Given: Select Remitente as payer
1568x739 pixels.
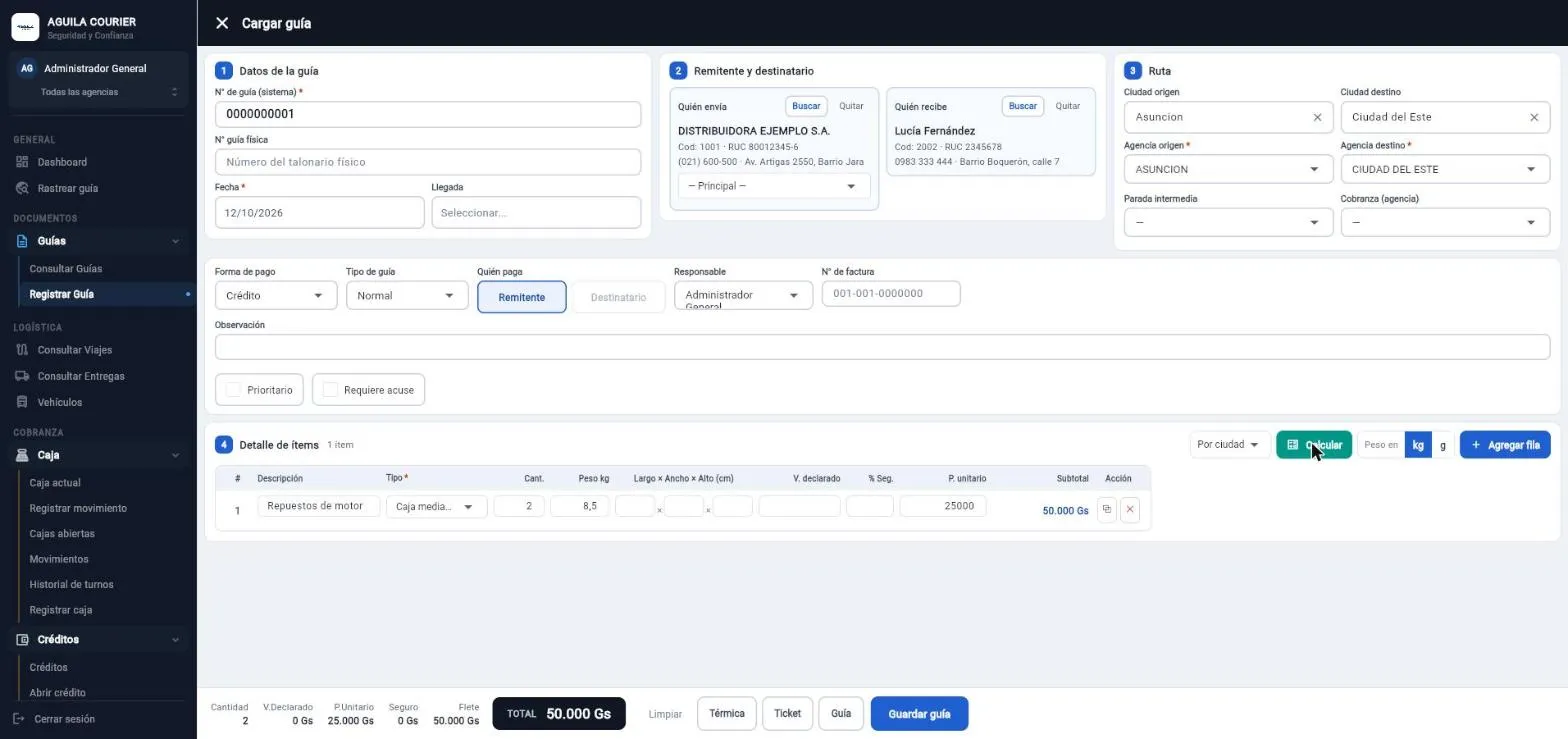Looking at the screenshot, I should pyautogui.click(x=522, y=297).
